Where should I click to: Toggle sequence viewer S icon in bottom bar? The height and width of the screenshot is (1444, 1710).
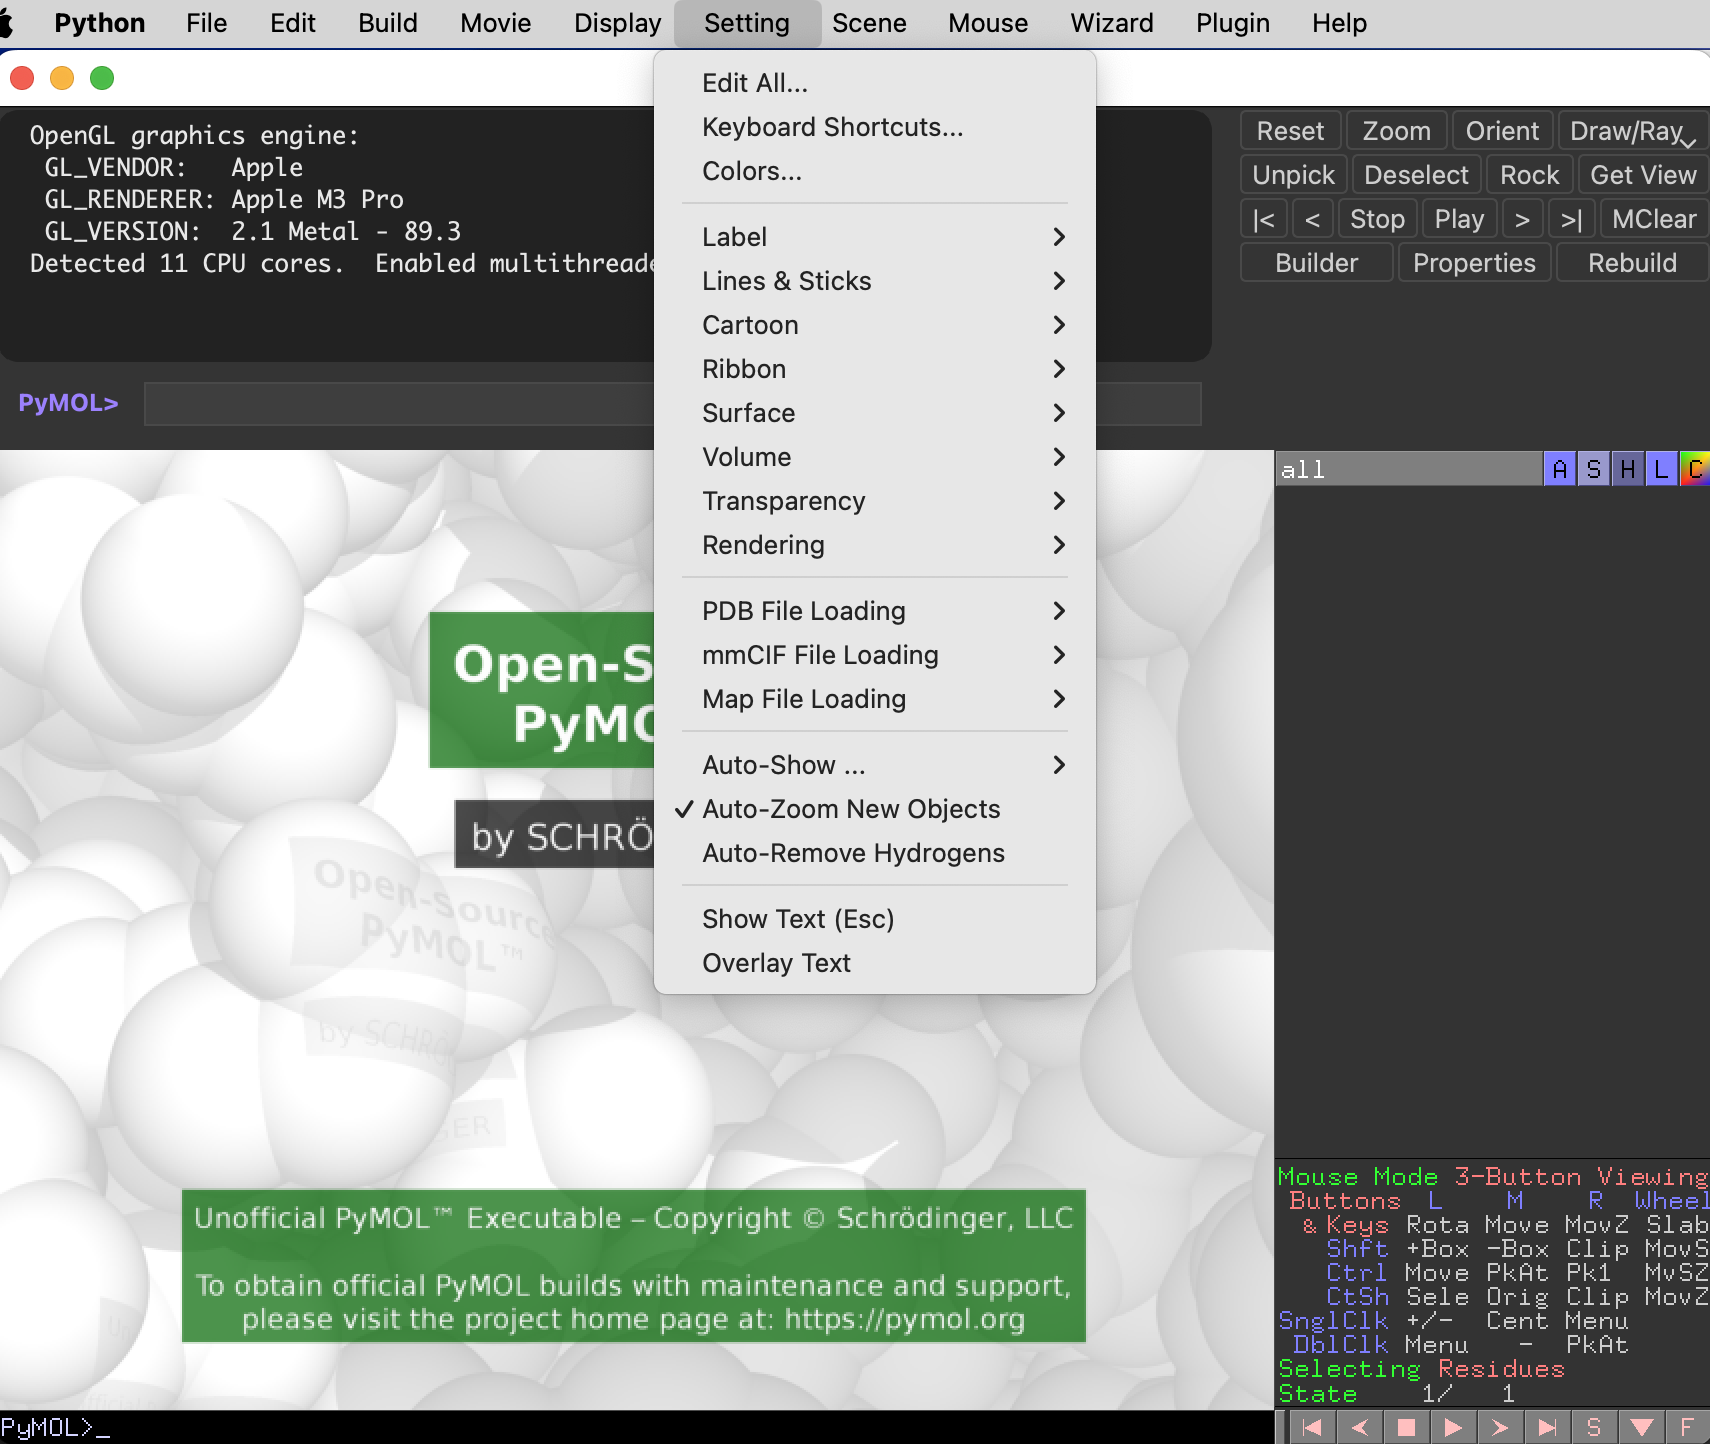1595,1427
